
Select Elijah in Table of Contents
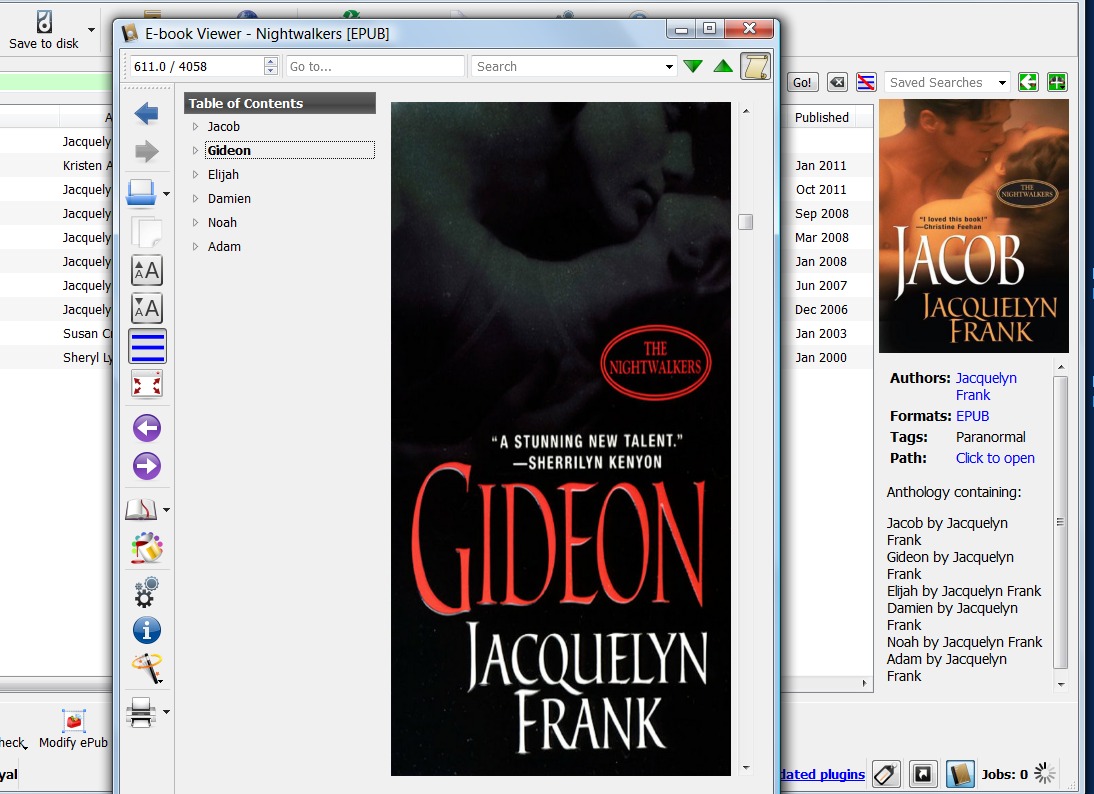tap(223, 174)
